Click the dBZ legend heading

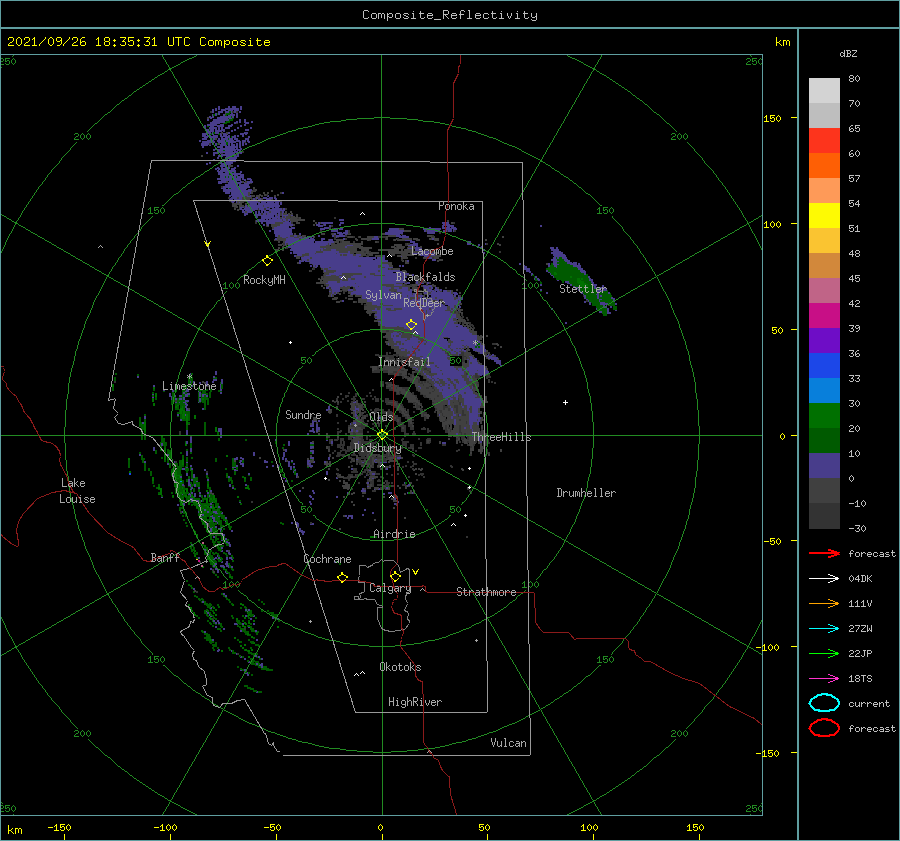point(848,53)
